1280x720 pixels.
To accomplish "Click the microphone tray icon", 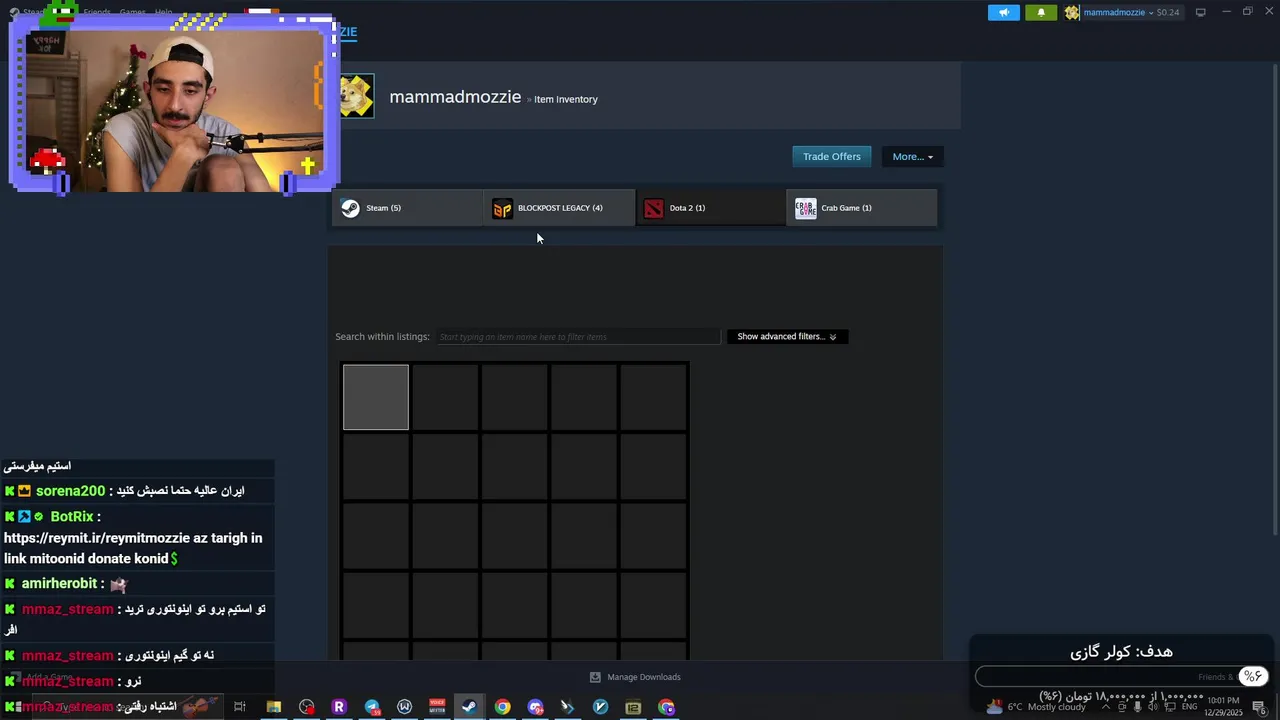I will coord(1137,707).
